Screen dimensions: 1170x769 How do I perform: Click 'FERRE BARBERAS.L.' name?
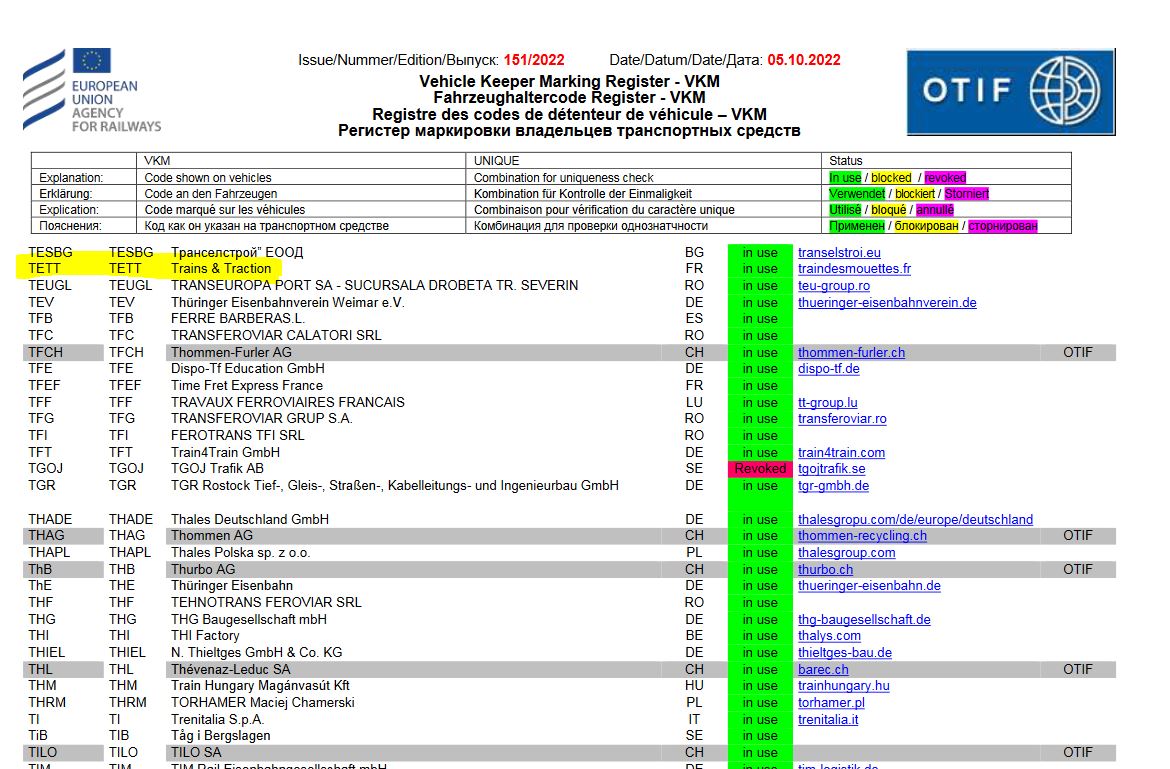tap(237, 318)
